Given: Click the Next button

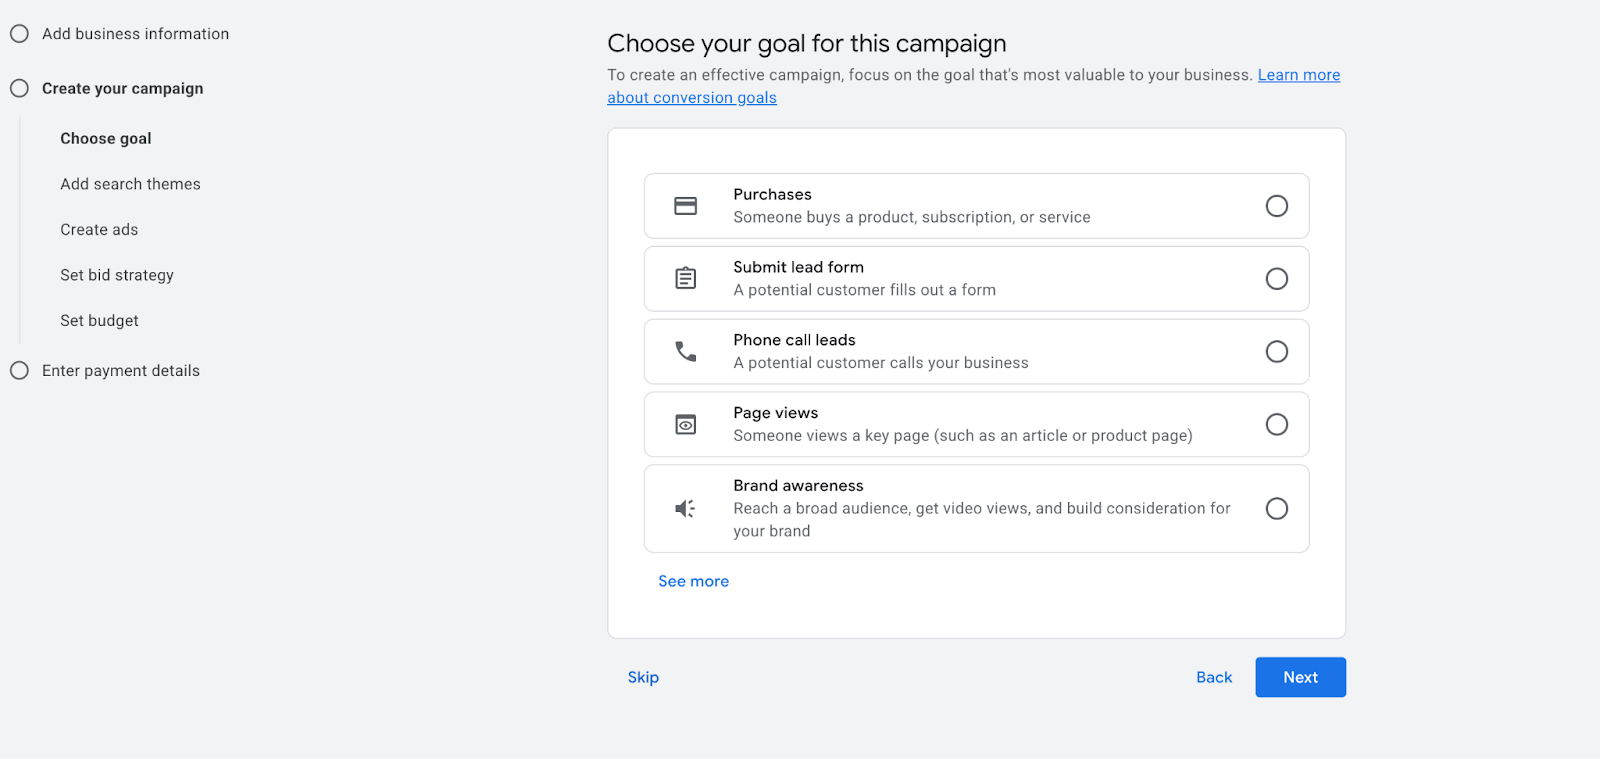Looking at the screenshot, I should [1299, 677].
